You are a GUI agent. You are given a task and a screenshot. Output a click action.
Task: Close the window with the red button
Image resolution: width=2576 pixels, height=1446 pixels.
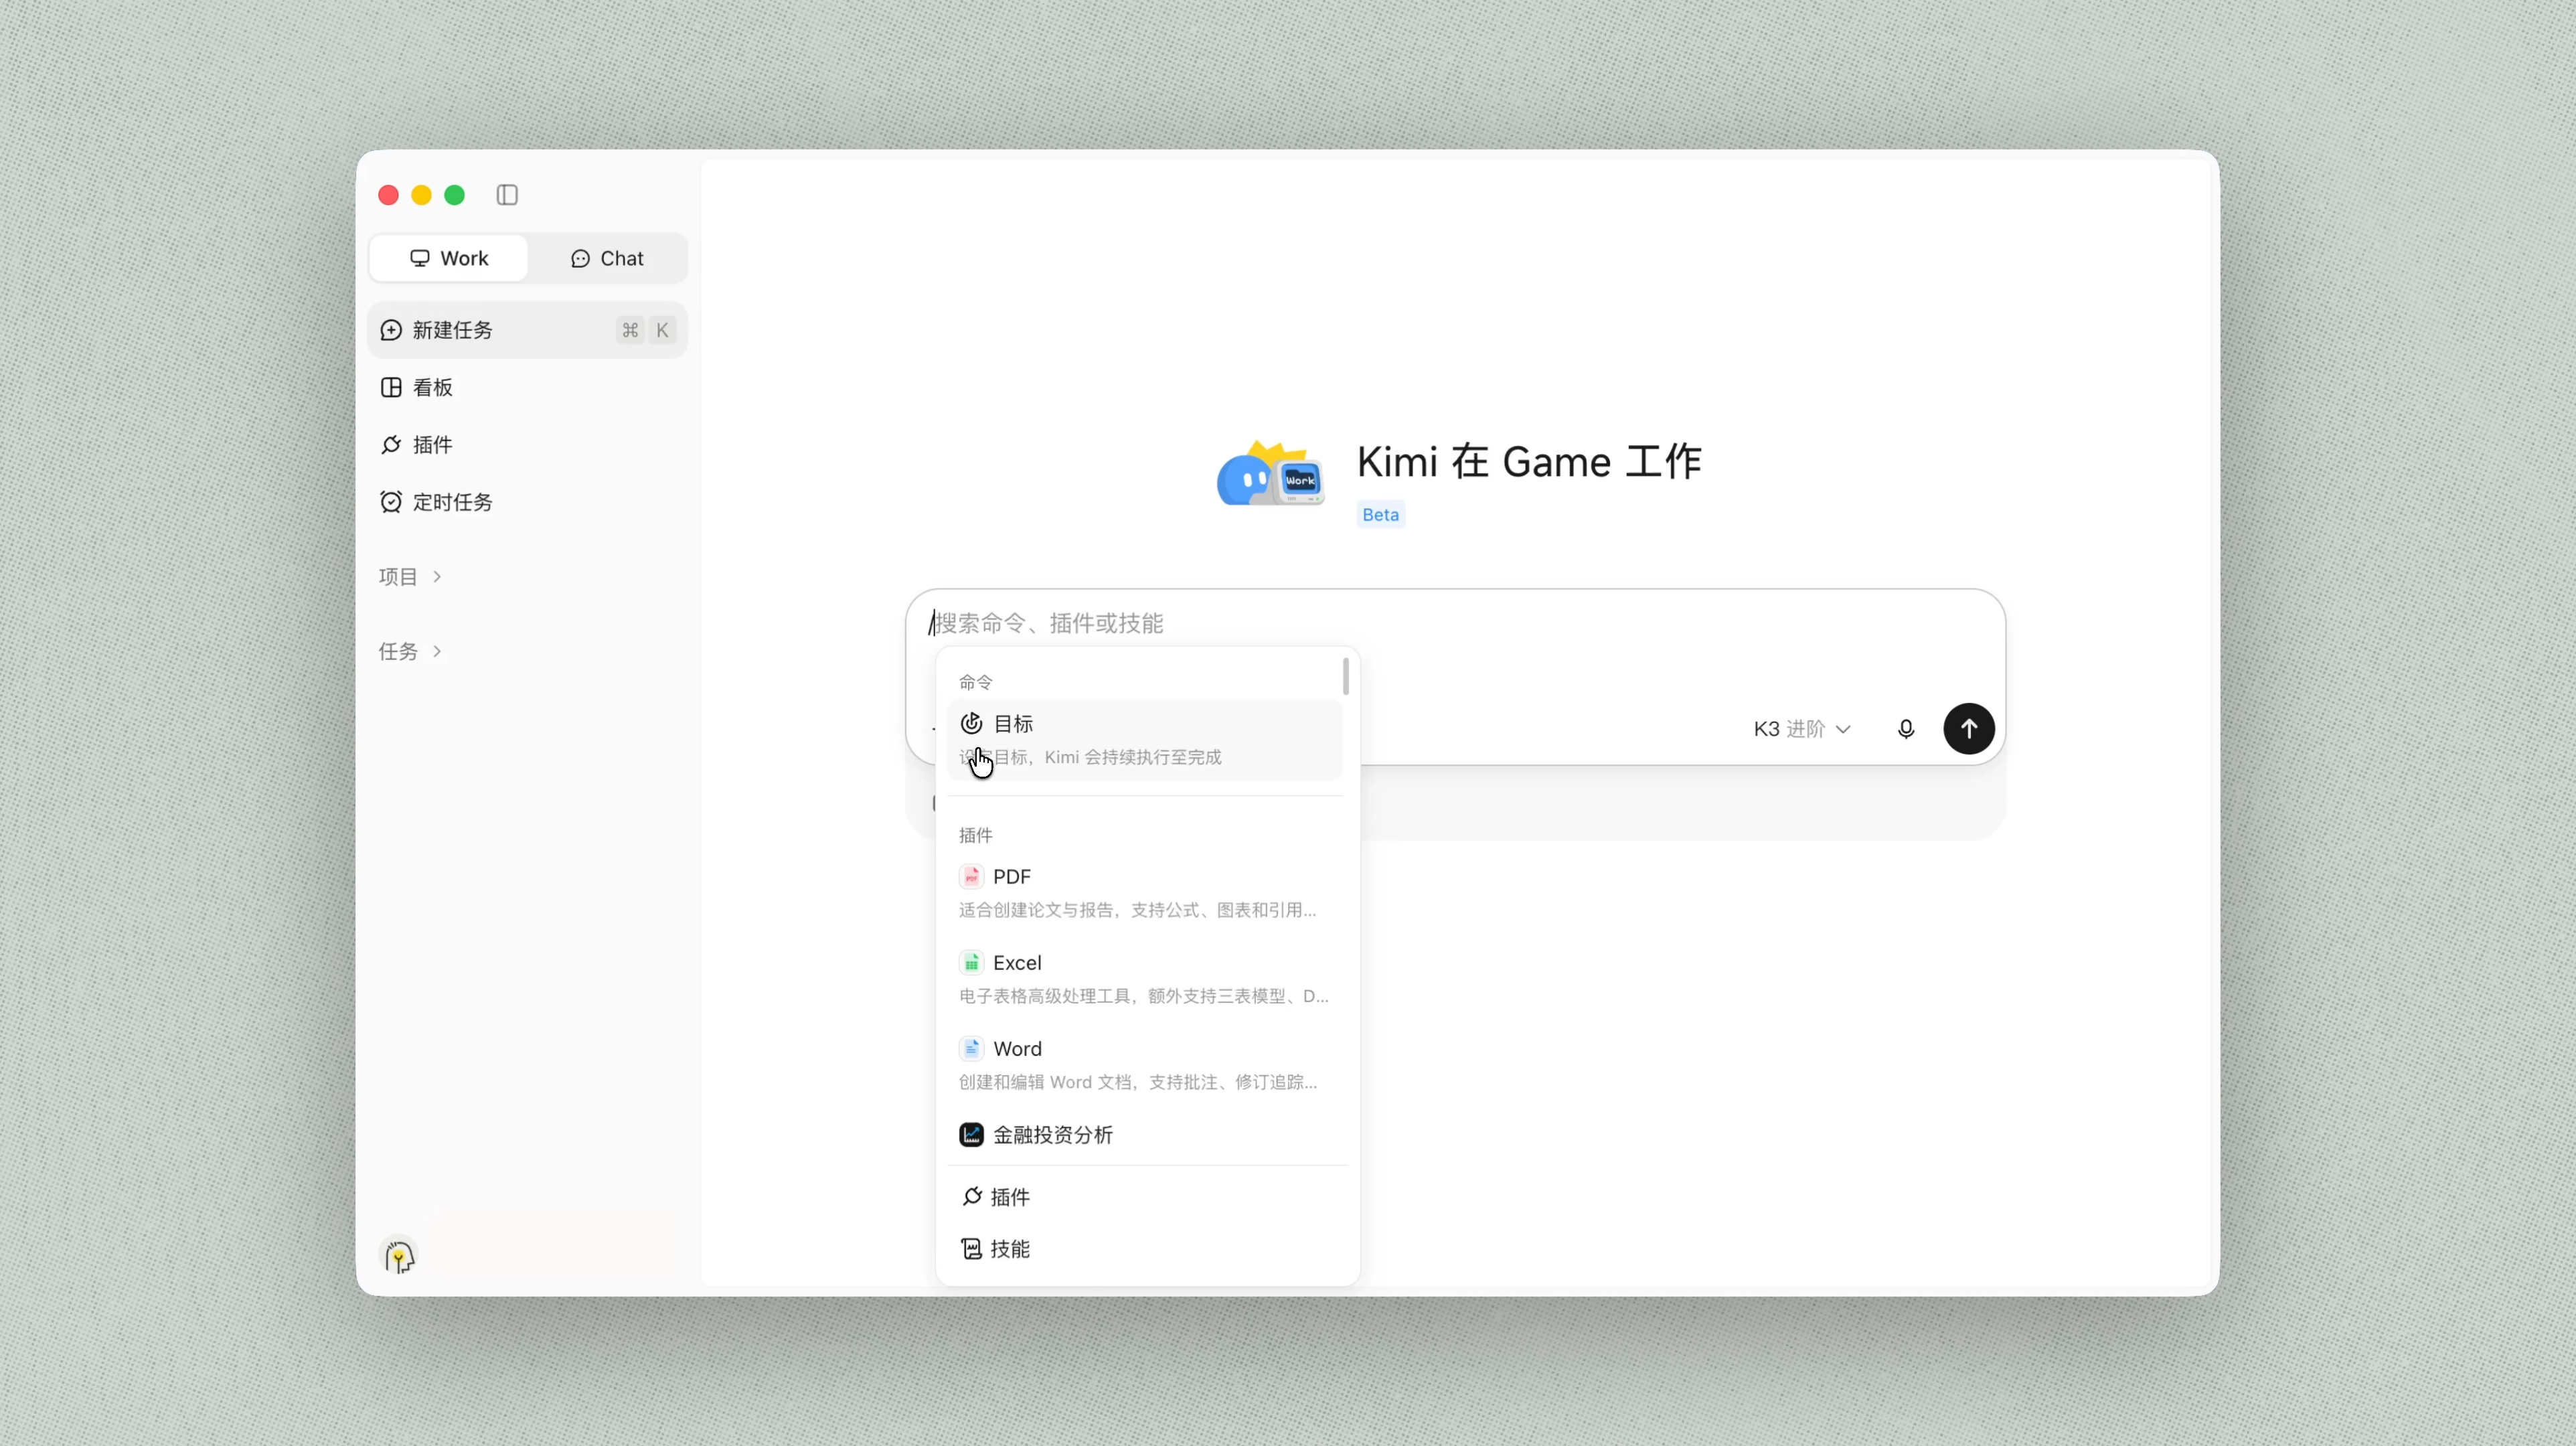tap(389, 195)
